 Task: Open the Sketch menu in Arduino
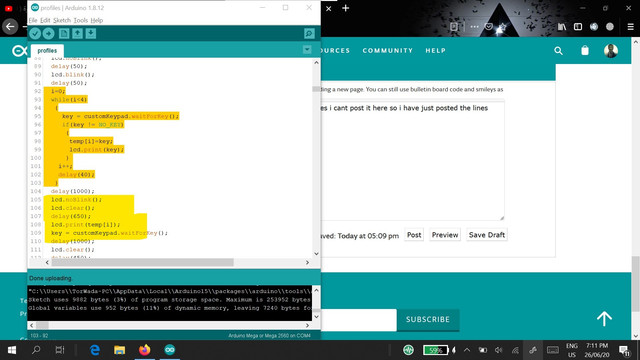tap(62, 20)
